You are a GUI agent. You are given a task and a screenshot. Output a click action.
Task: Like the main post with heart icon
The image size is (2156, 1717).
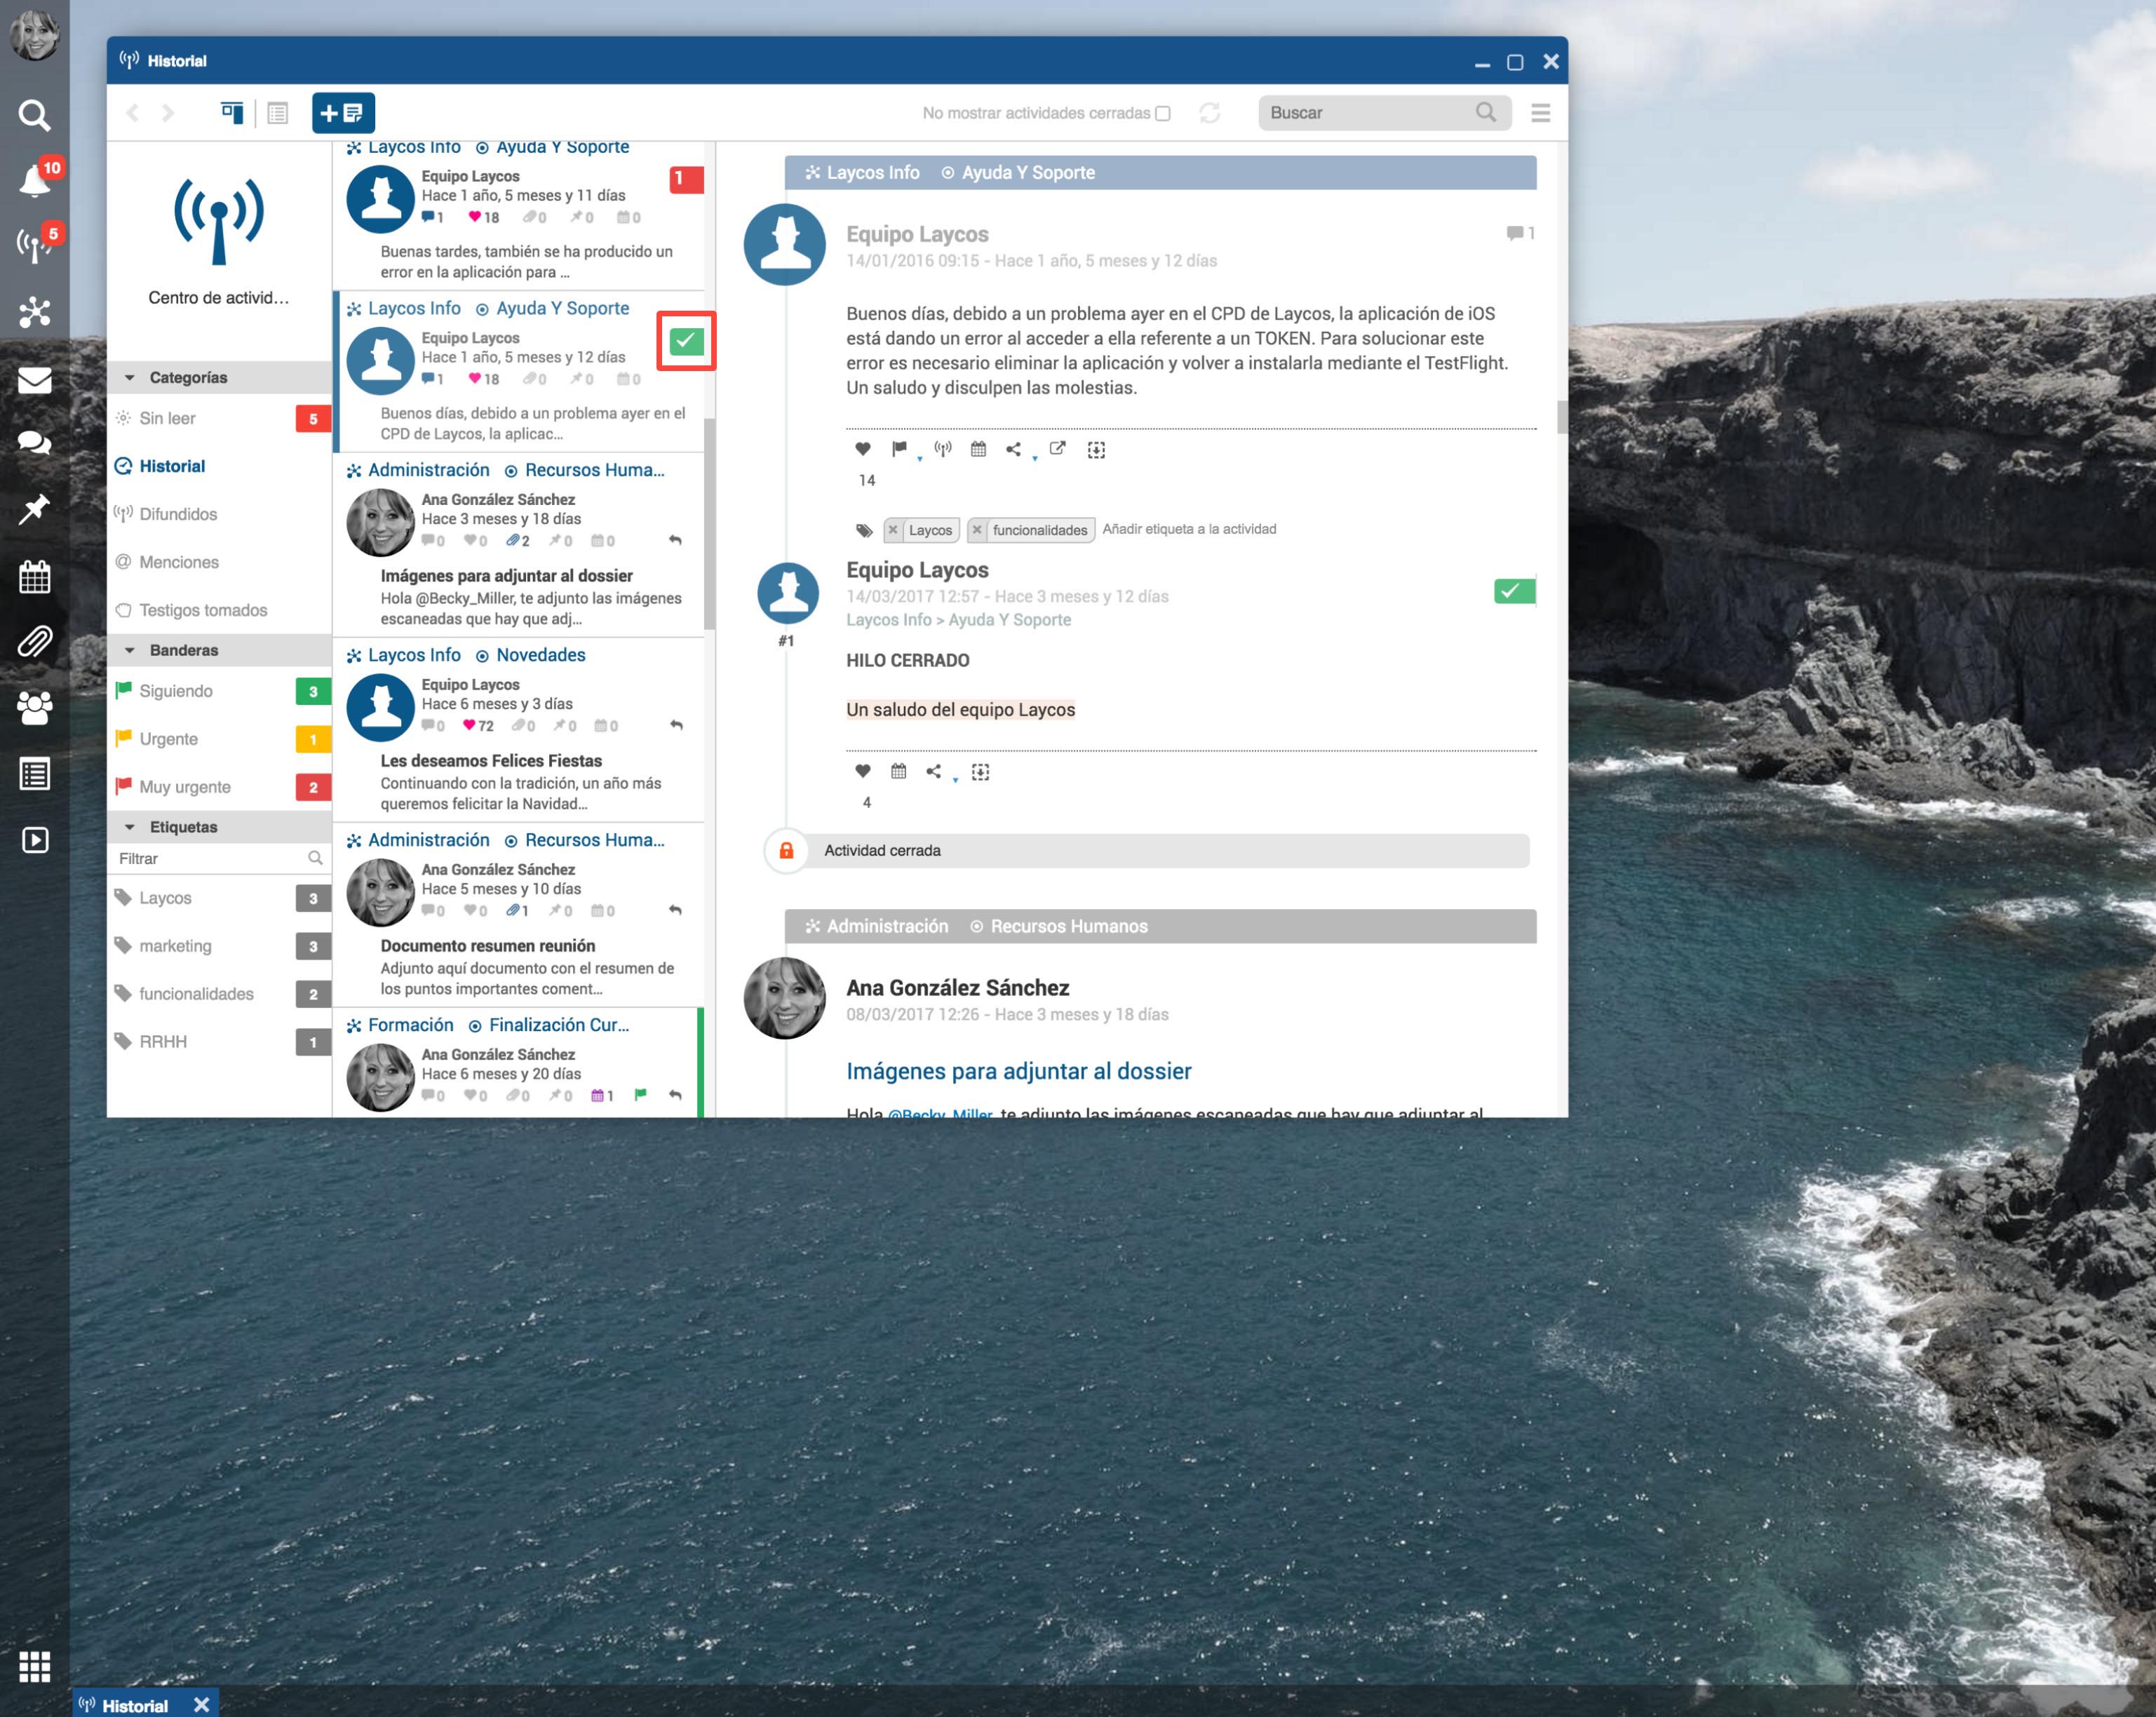(x=863, y=449)
